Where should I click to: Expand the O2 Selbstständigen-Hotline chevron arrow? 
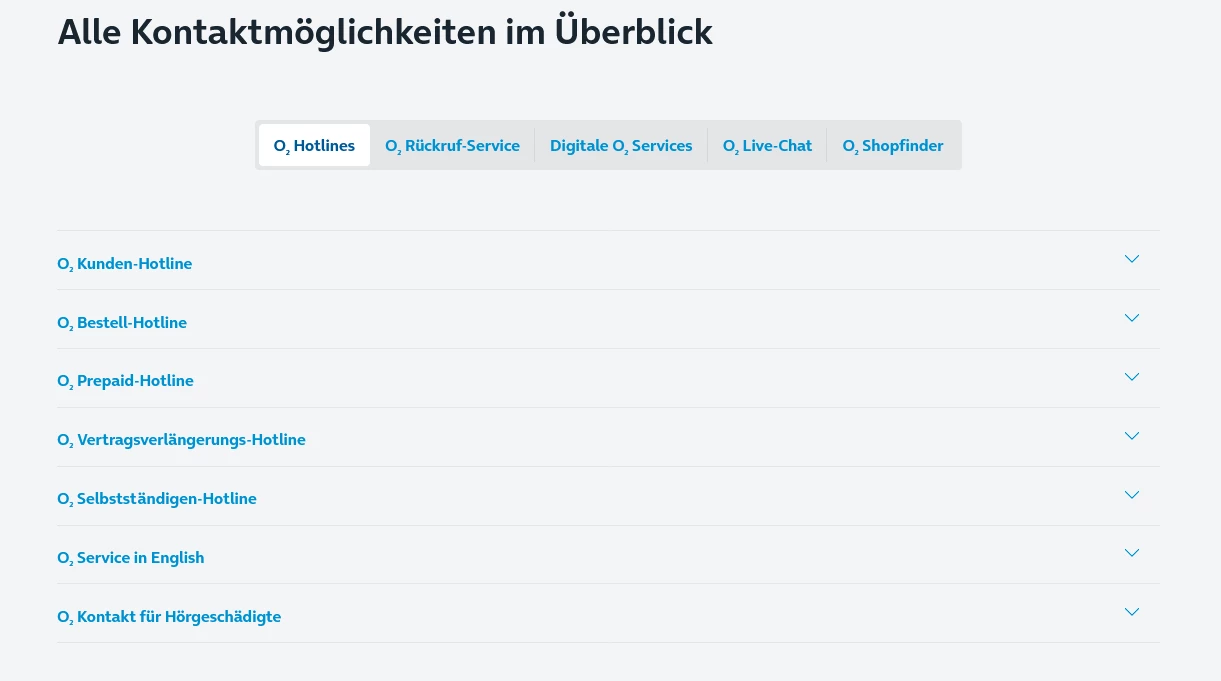(x=1131, y=495)
